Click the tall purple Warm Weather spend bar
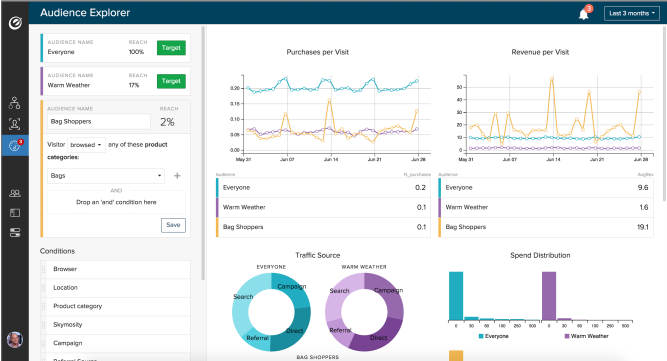Screen dimensions: 667x361 coord(549,296)
